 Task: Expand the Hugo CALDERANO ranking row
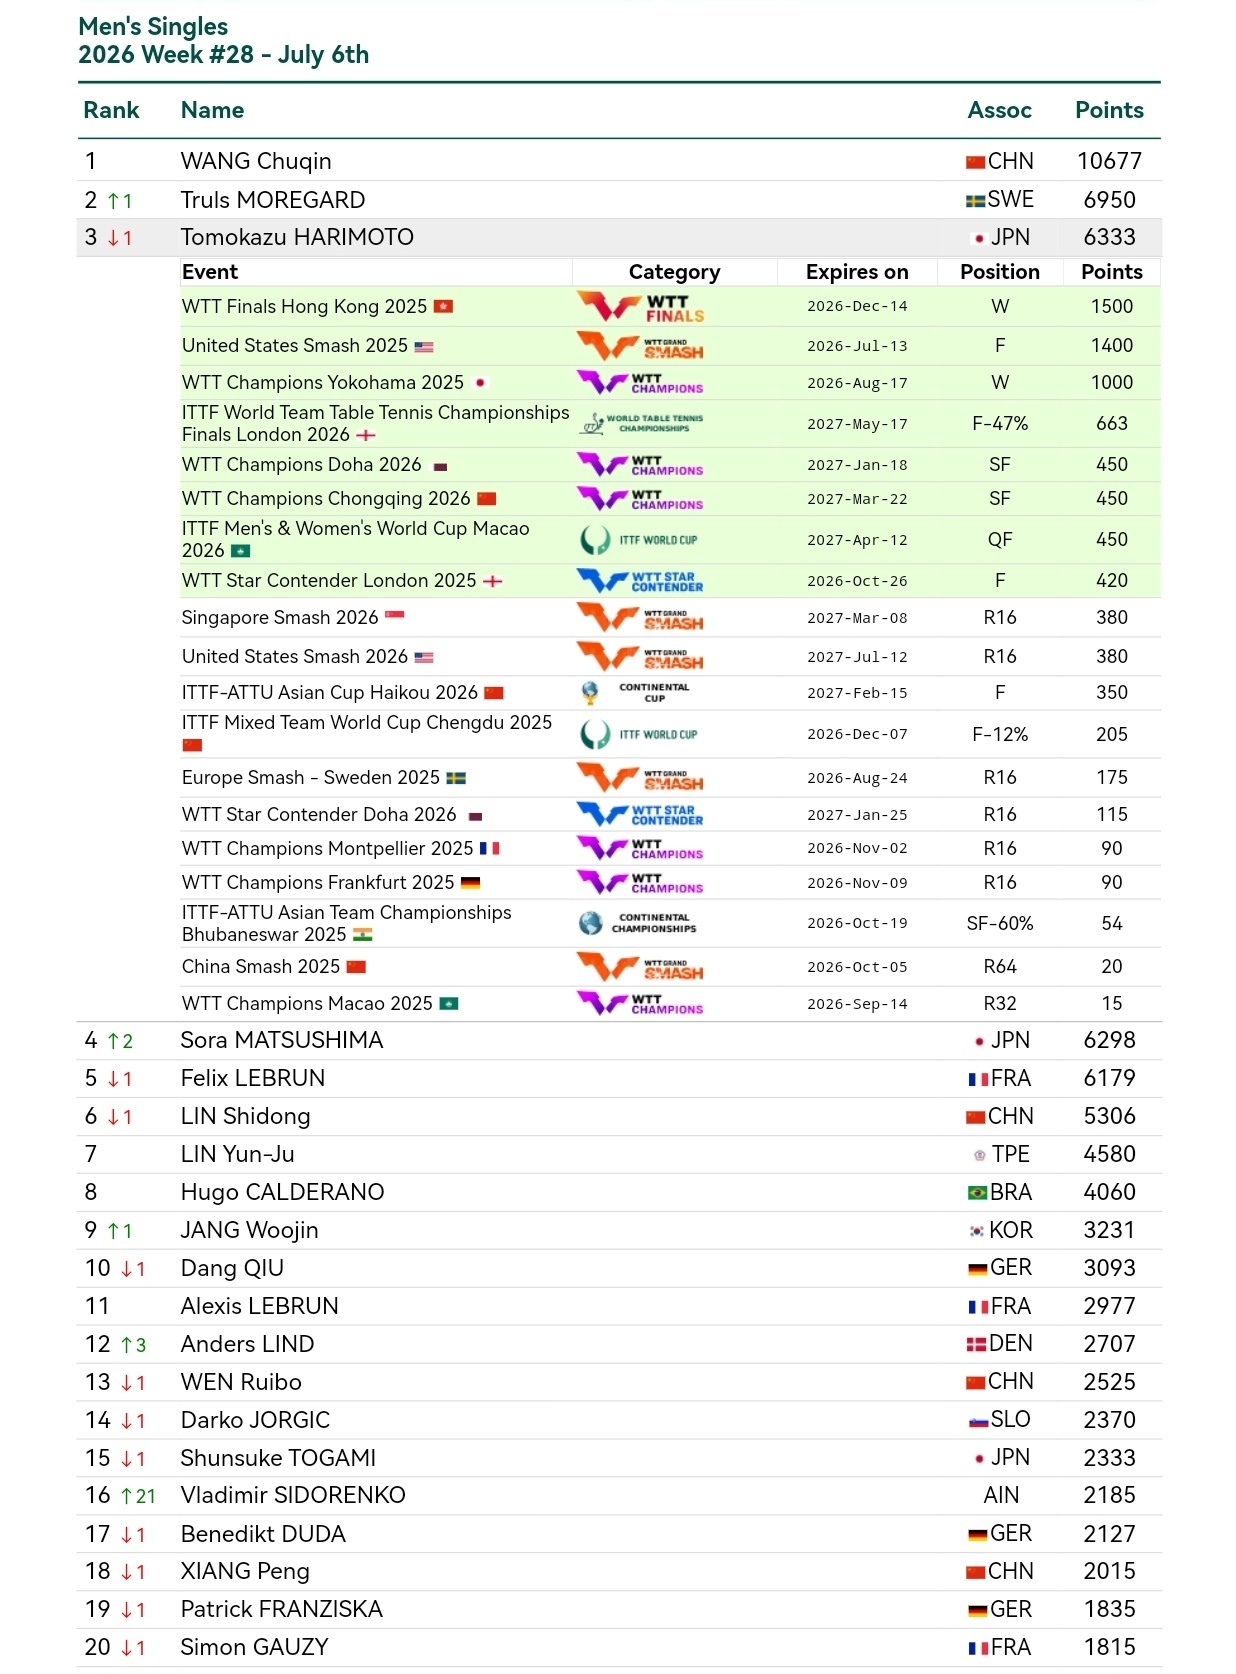(x=619, y=1193)
